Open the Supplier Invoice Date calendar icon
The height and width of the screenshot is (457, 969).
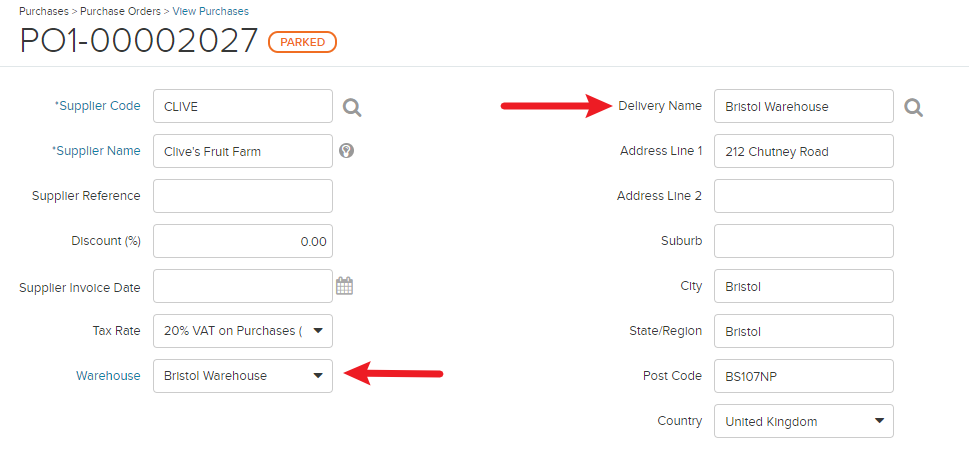pyautogui.click(x=344, y=286)
